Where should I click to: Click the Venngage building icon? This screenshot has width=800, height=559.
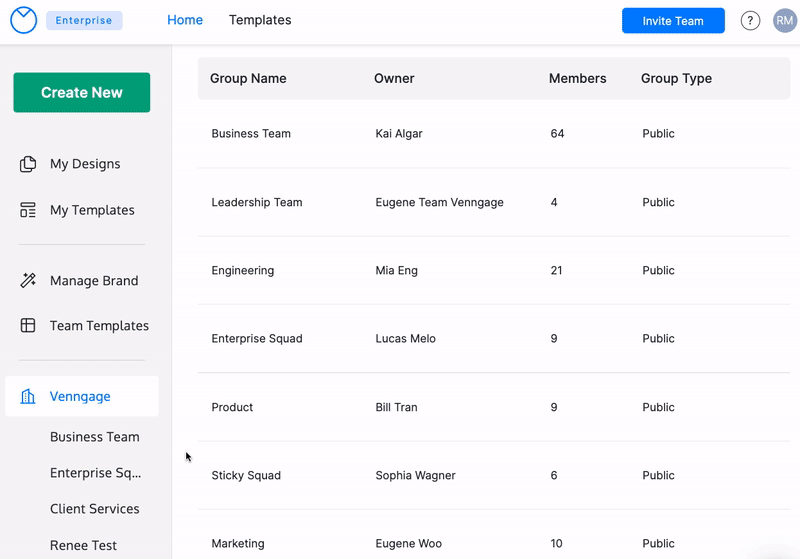click(28, 397)
